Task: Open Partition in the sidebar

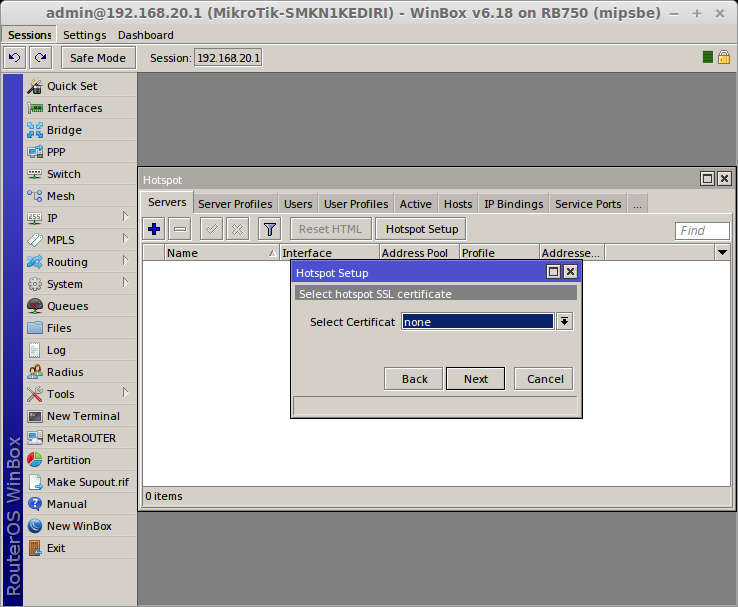Action: click(80, 460)
